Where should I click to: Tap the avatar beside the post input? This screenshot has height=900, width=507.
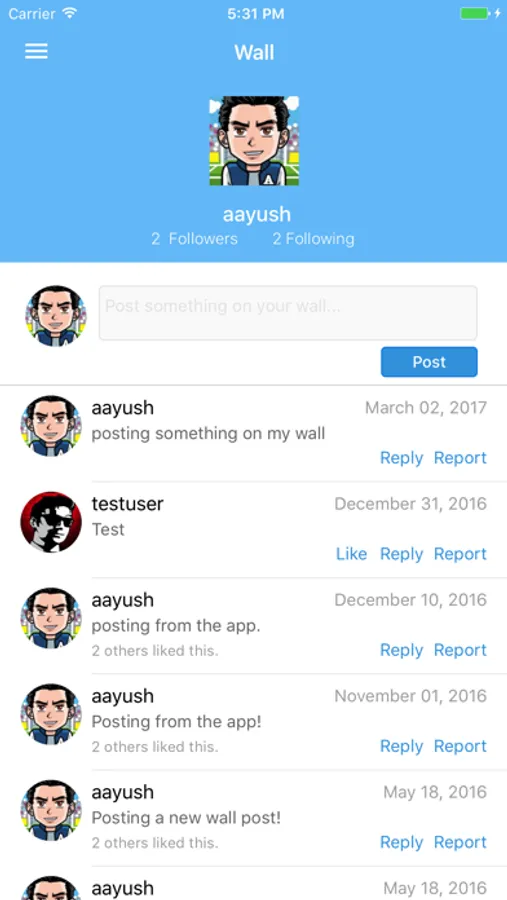pos(56,316)
